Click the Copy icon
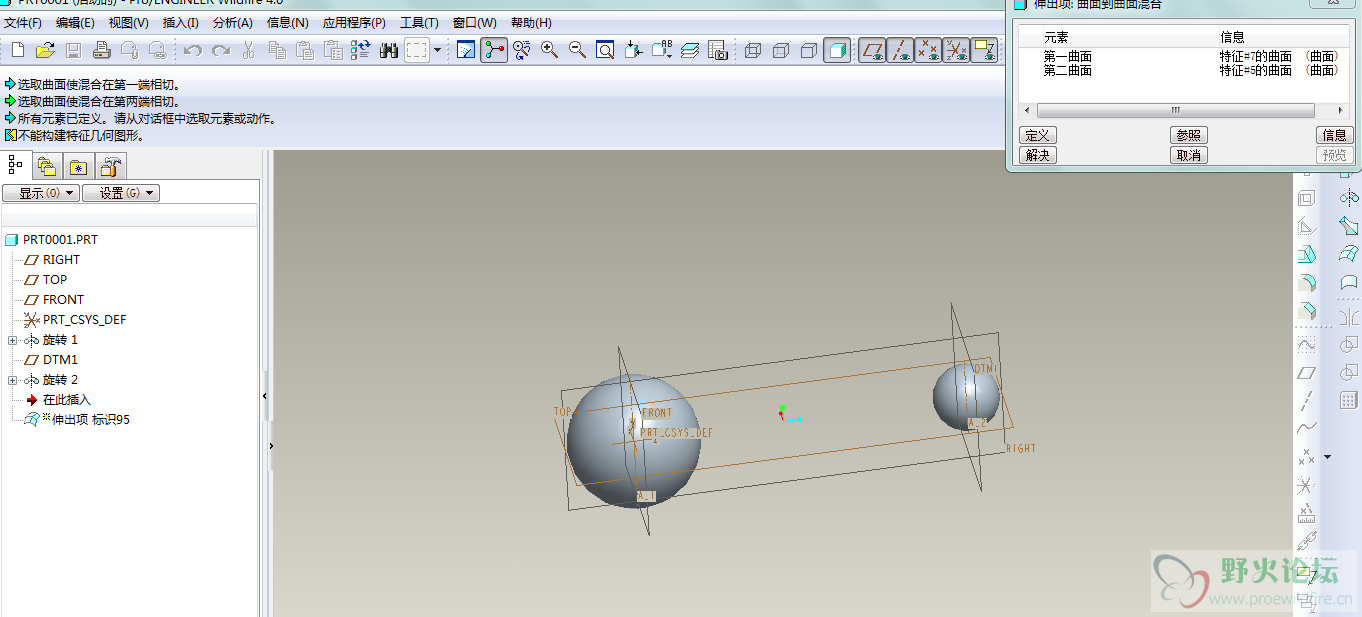 click(277, 50)
